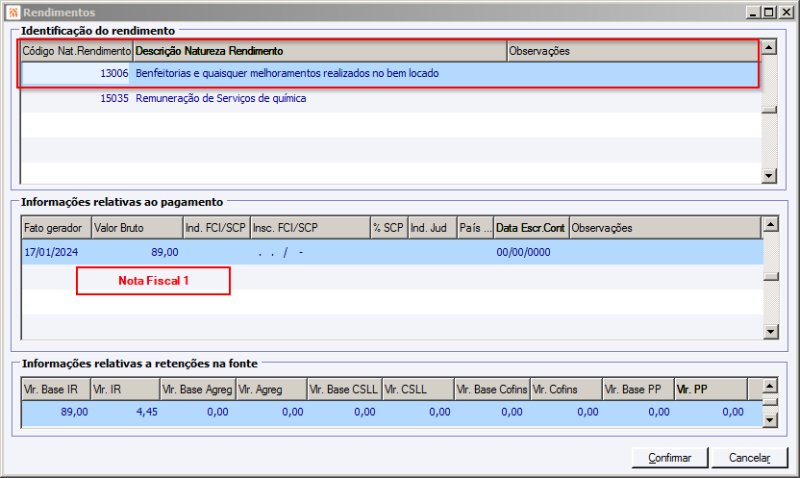Click up arrow of retenções na fonte scrollbar
Screen dimensions: 800x478
(770, 386)
